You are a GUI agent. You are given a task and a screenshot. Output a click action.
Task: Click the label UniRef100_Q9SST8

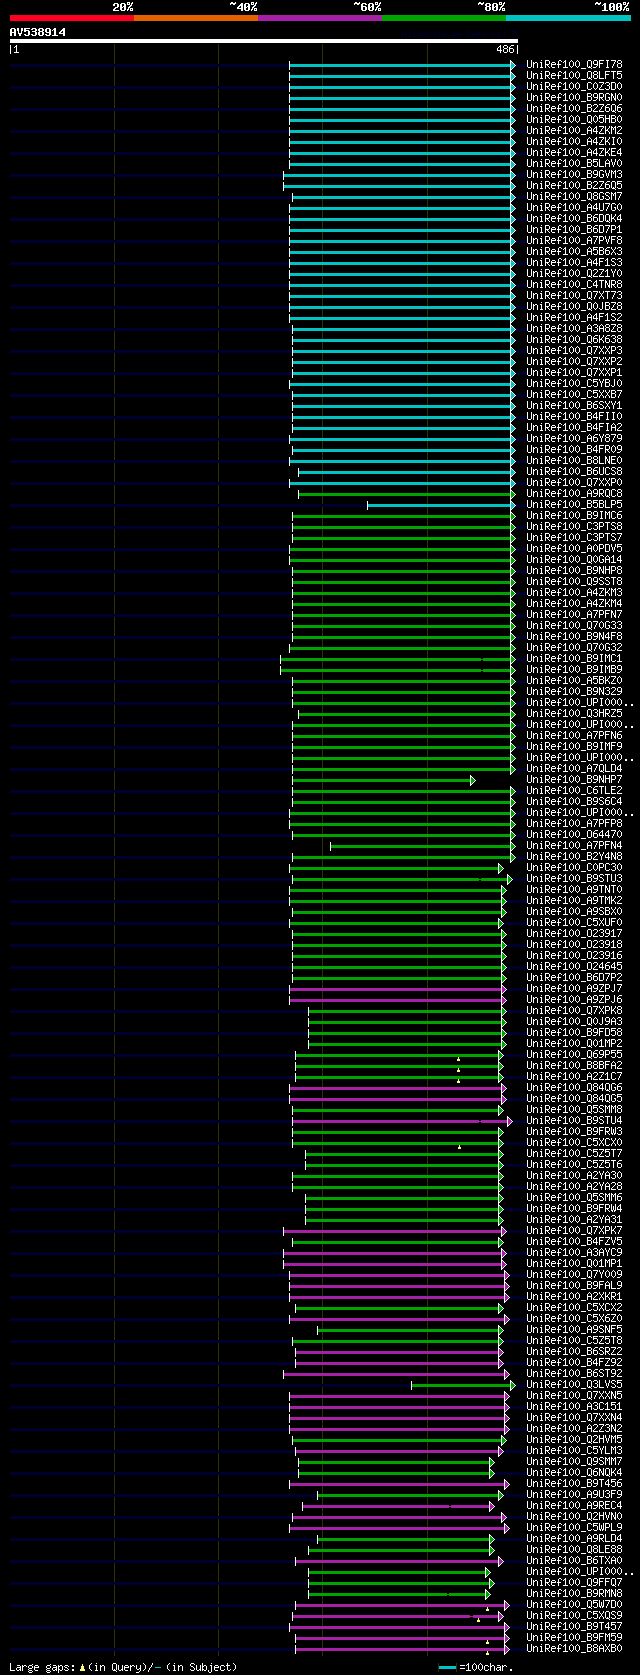[x=574, y=582]
